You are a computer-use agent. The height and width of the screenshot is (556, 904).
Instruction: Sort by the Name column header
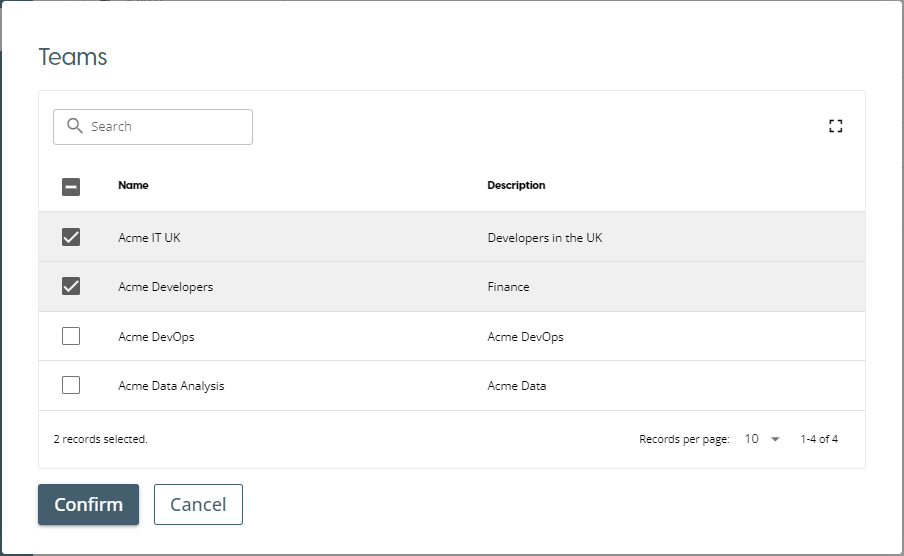pyautogui.click(x=133, y=185)
